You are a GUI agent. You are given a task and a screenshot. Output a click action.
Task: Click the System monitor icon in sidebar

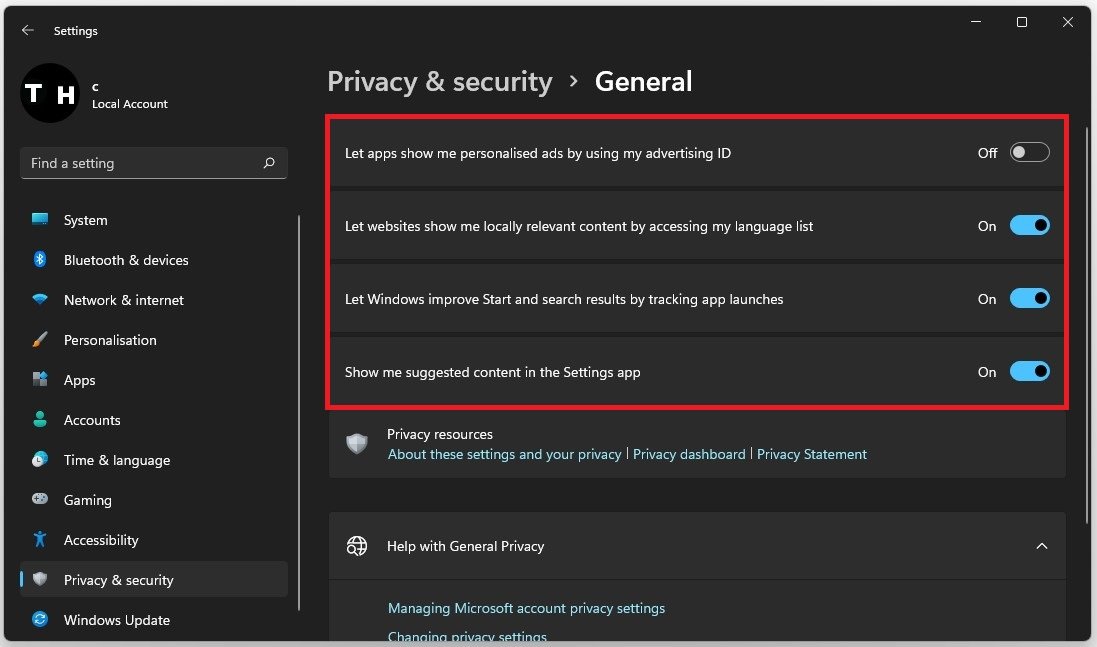click(40, 220)
